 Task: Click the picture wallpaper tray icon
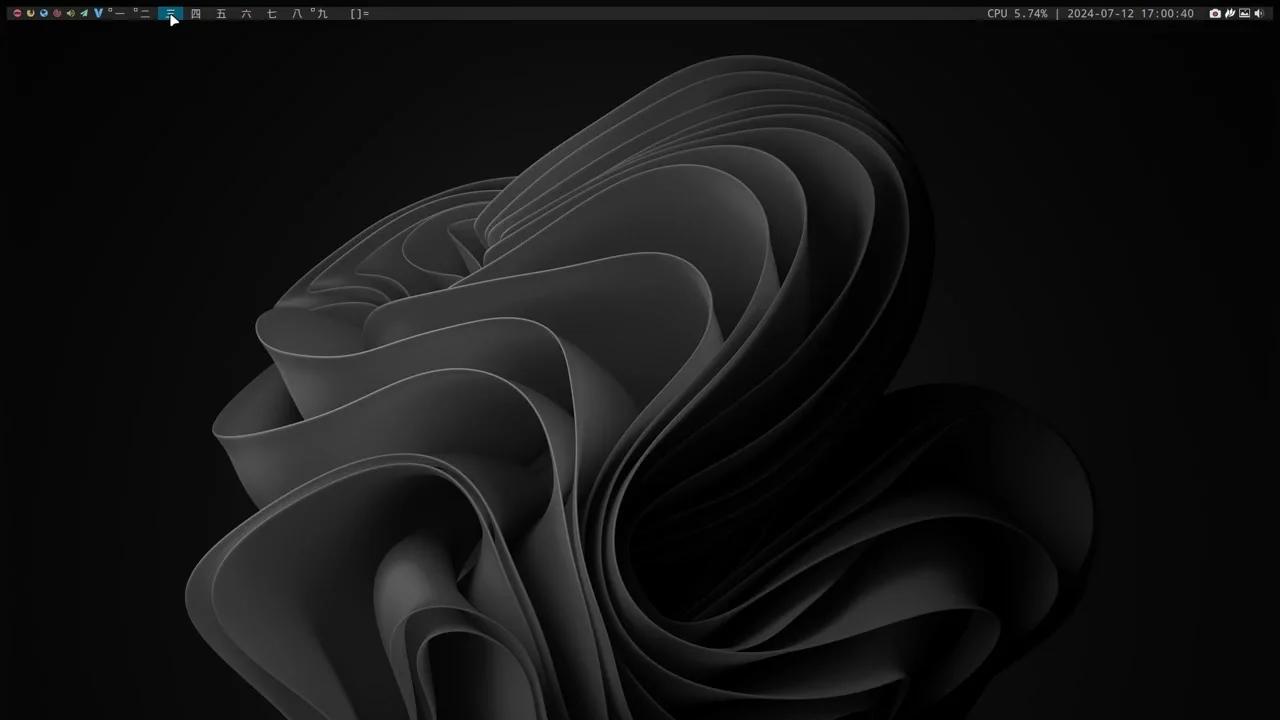[x=1244, y=14]
